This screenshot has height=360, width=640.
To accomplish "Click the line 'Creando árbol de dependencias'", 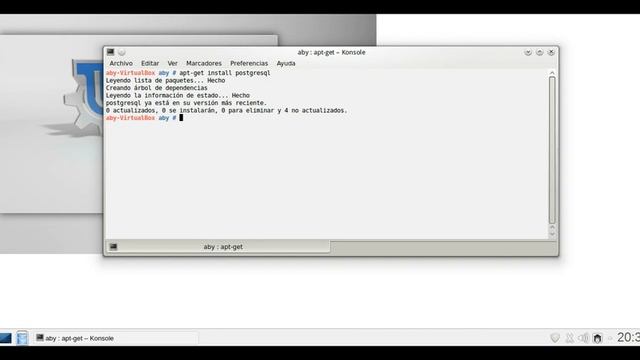I will 156,88.
